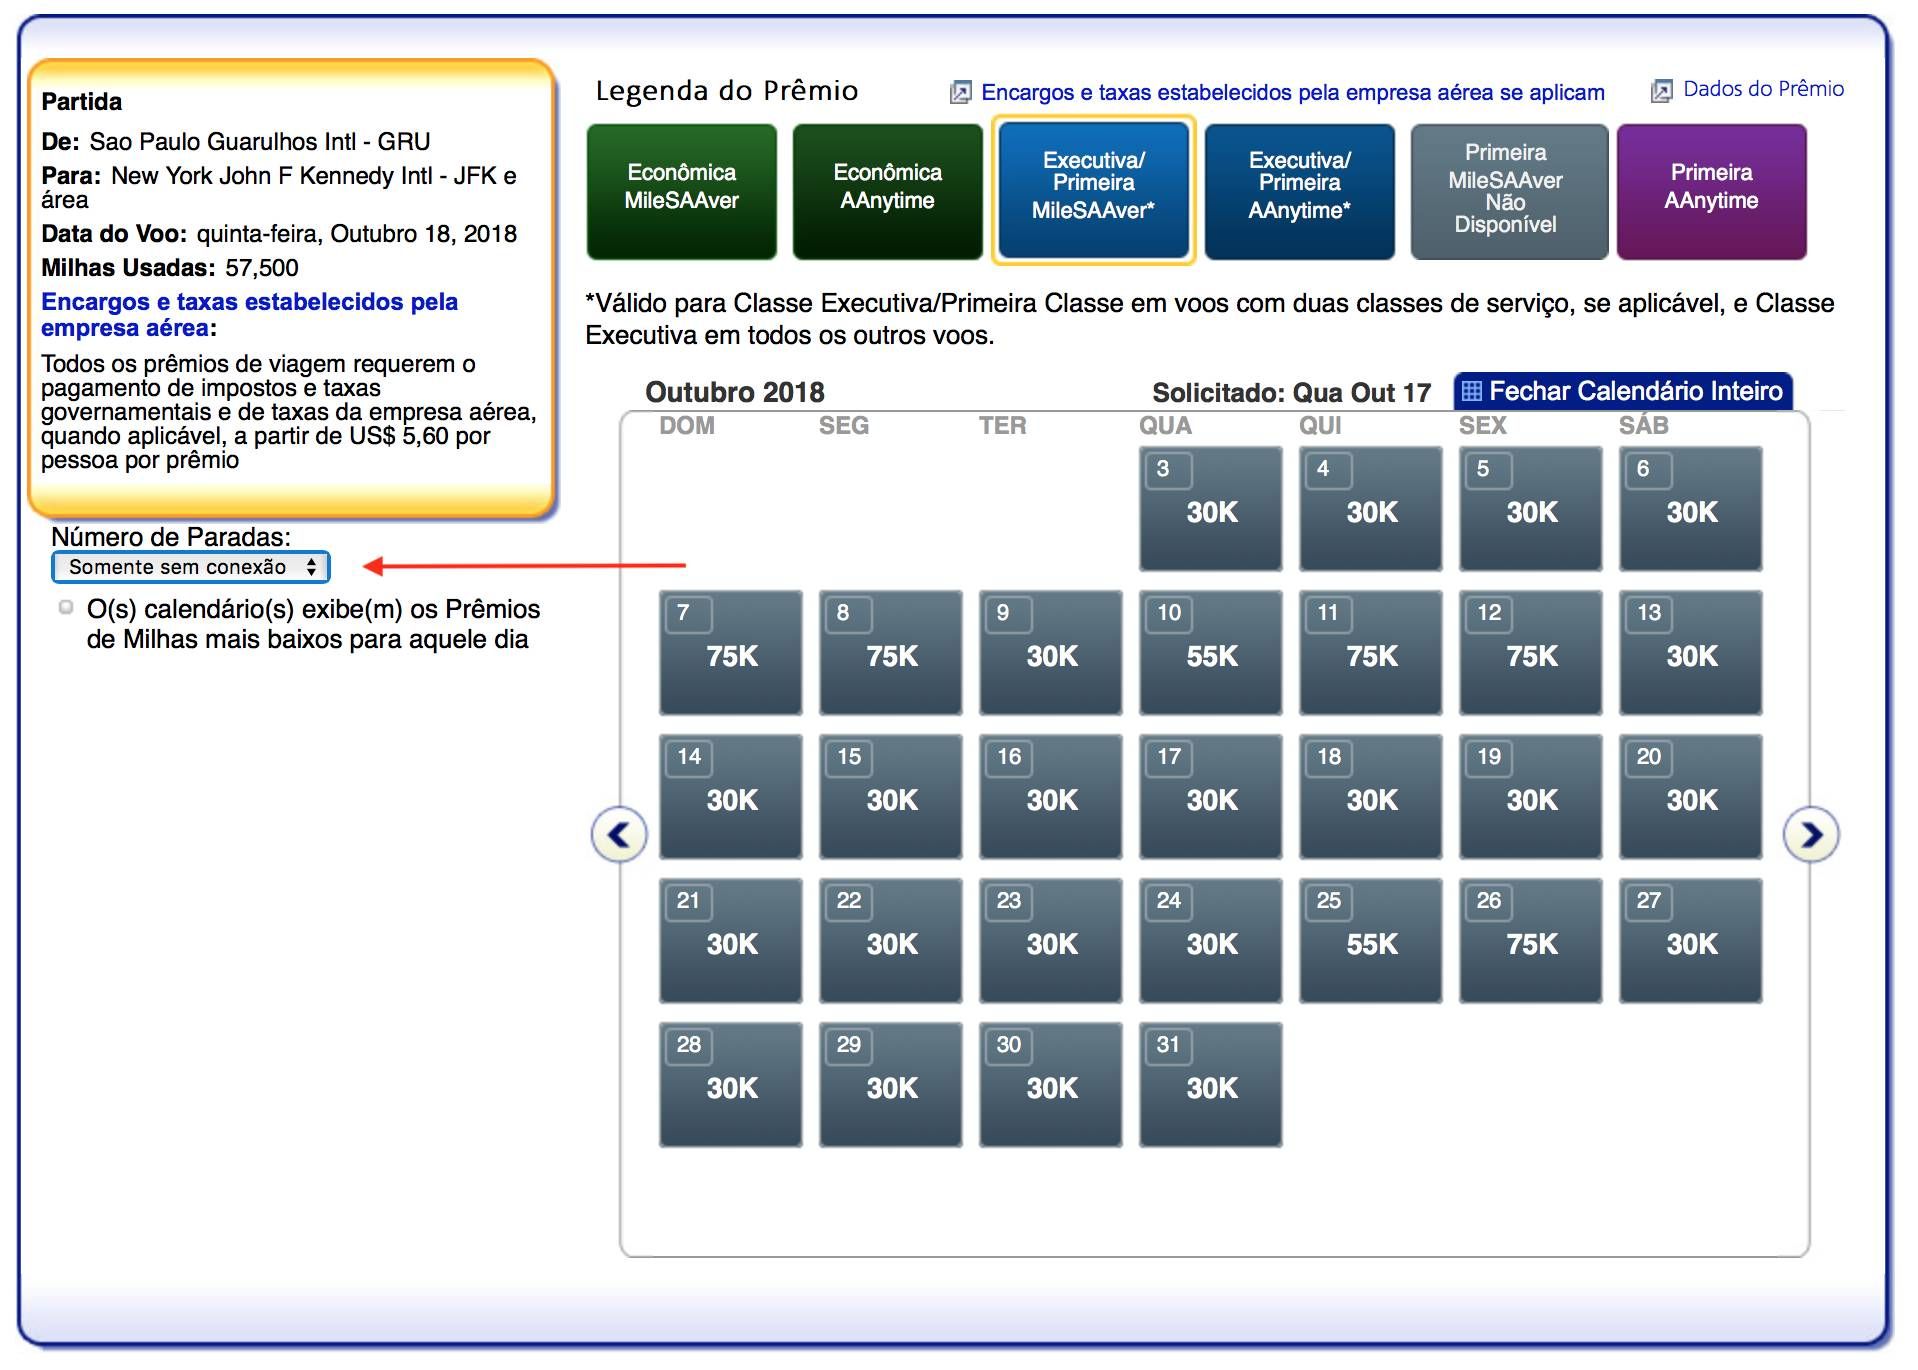Image resolution: width=1918 pixels, height=1370 pixels.
Task: Select October 16 at 30K
Action: [1050, 797]
